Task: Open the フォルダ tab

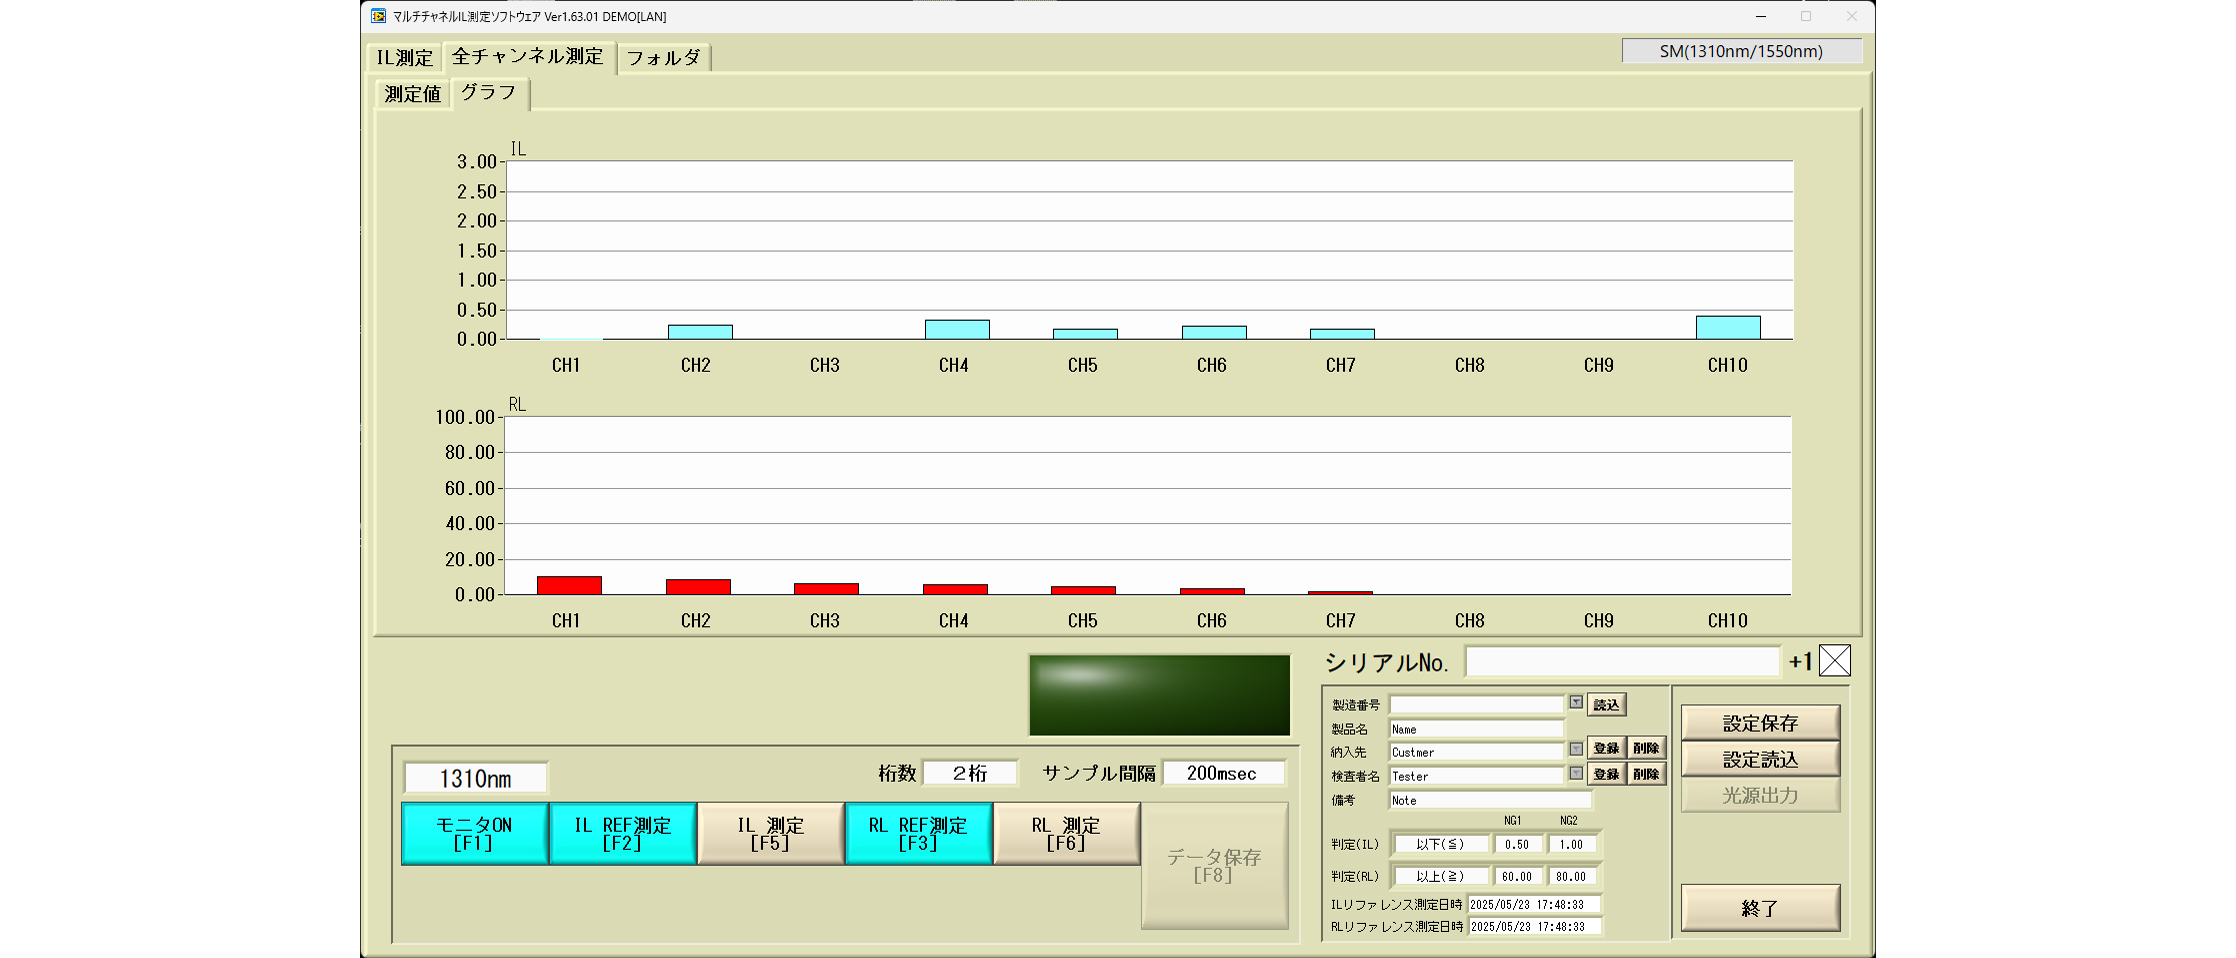Action: coord(664,58)
